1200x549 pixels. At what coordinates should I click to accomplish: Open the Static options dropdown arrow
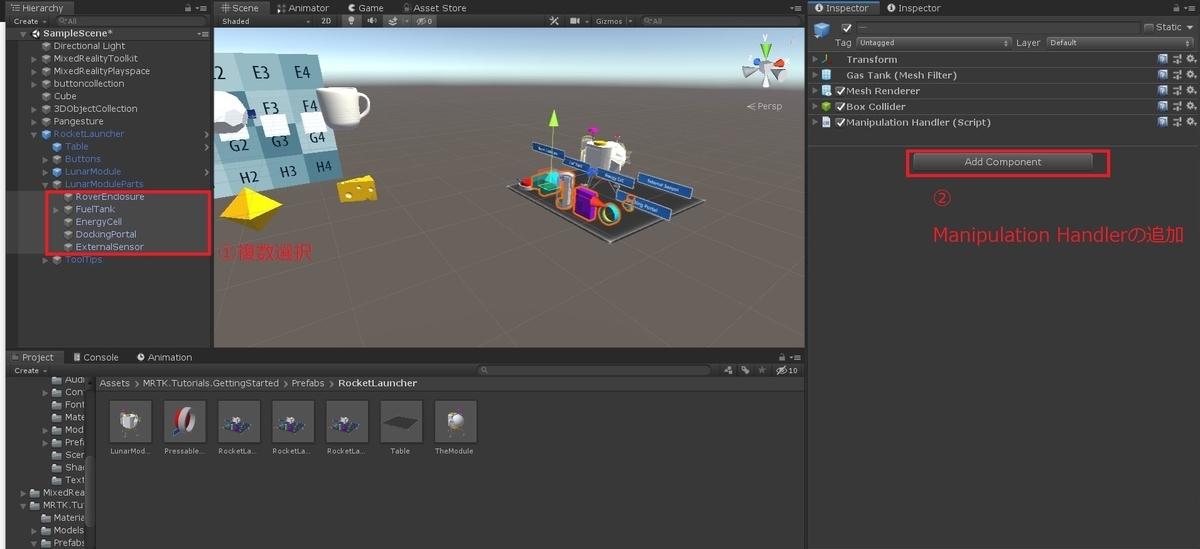click(x=1191, y=28)
